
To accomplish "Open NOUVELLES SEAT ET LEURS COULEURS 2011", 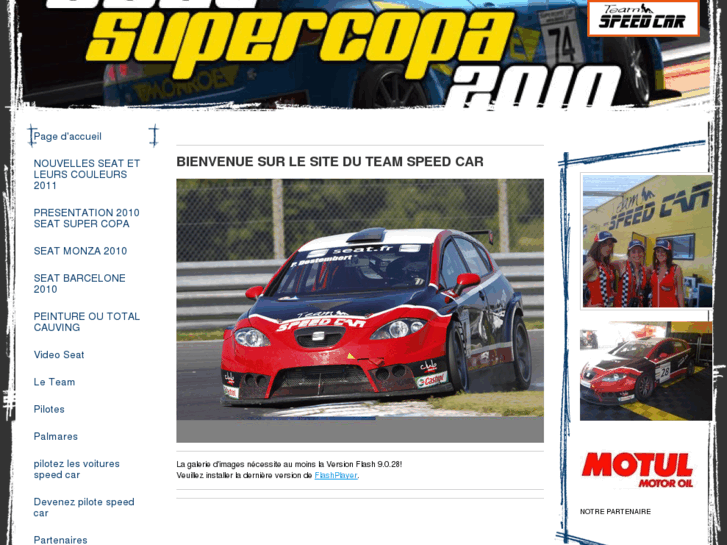I will [87, 174].
